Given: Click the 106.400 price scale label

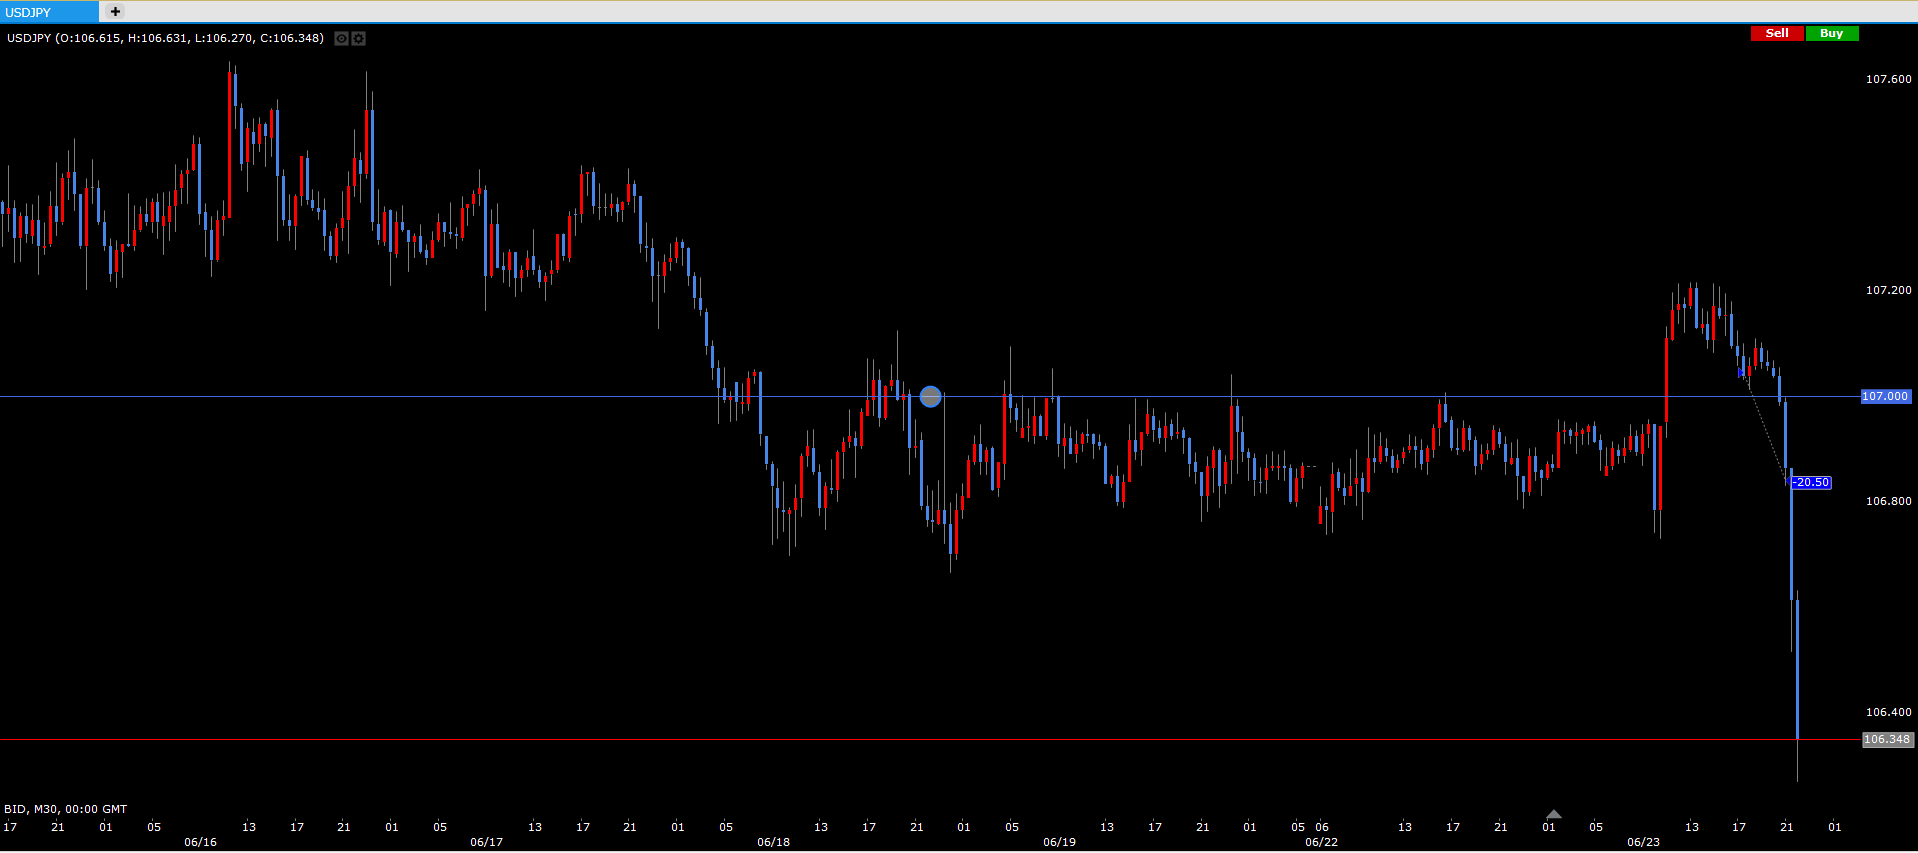Looking at the screenshot, I should pos(1888,712).
